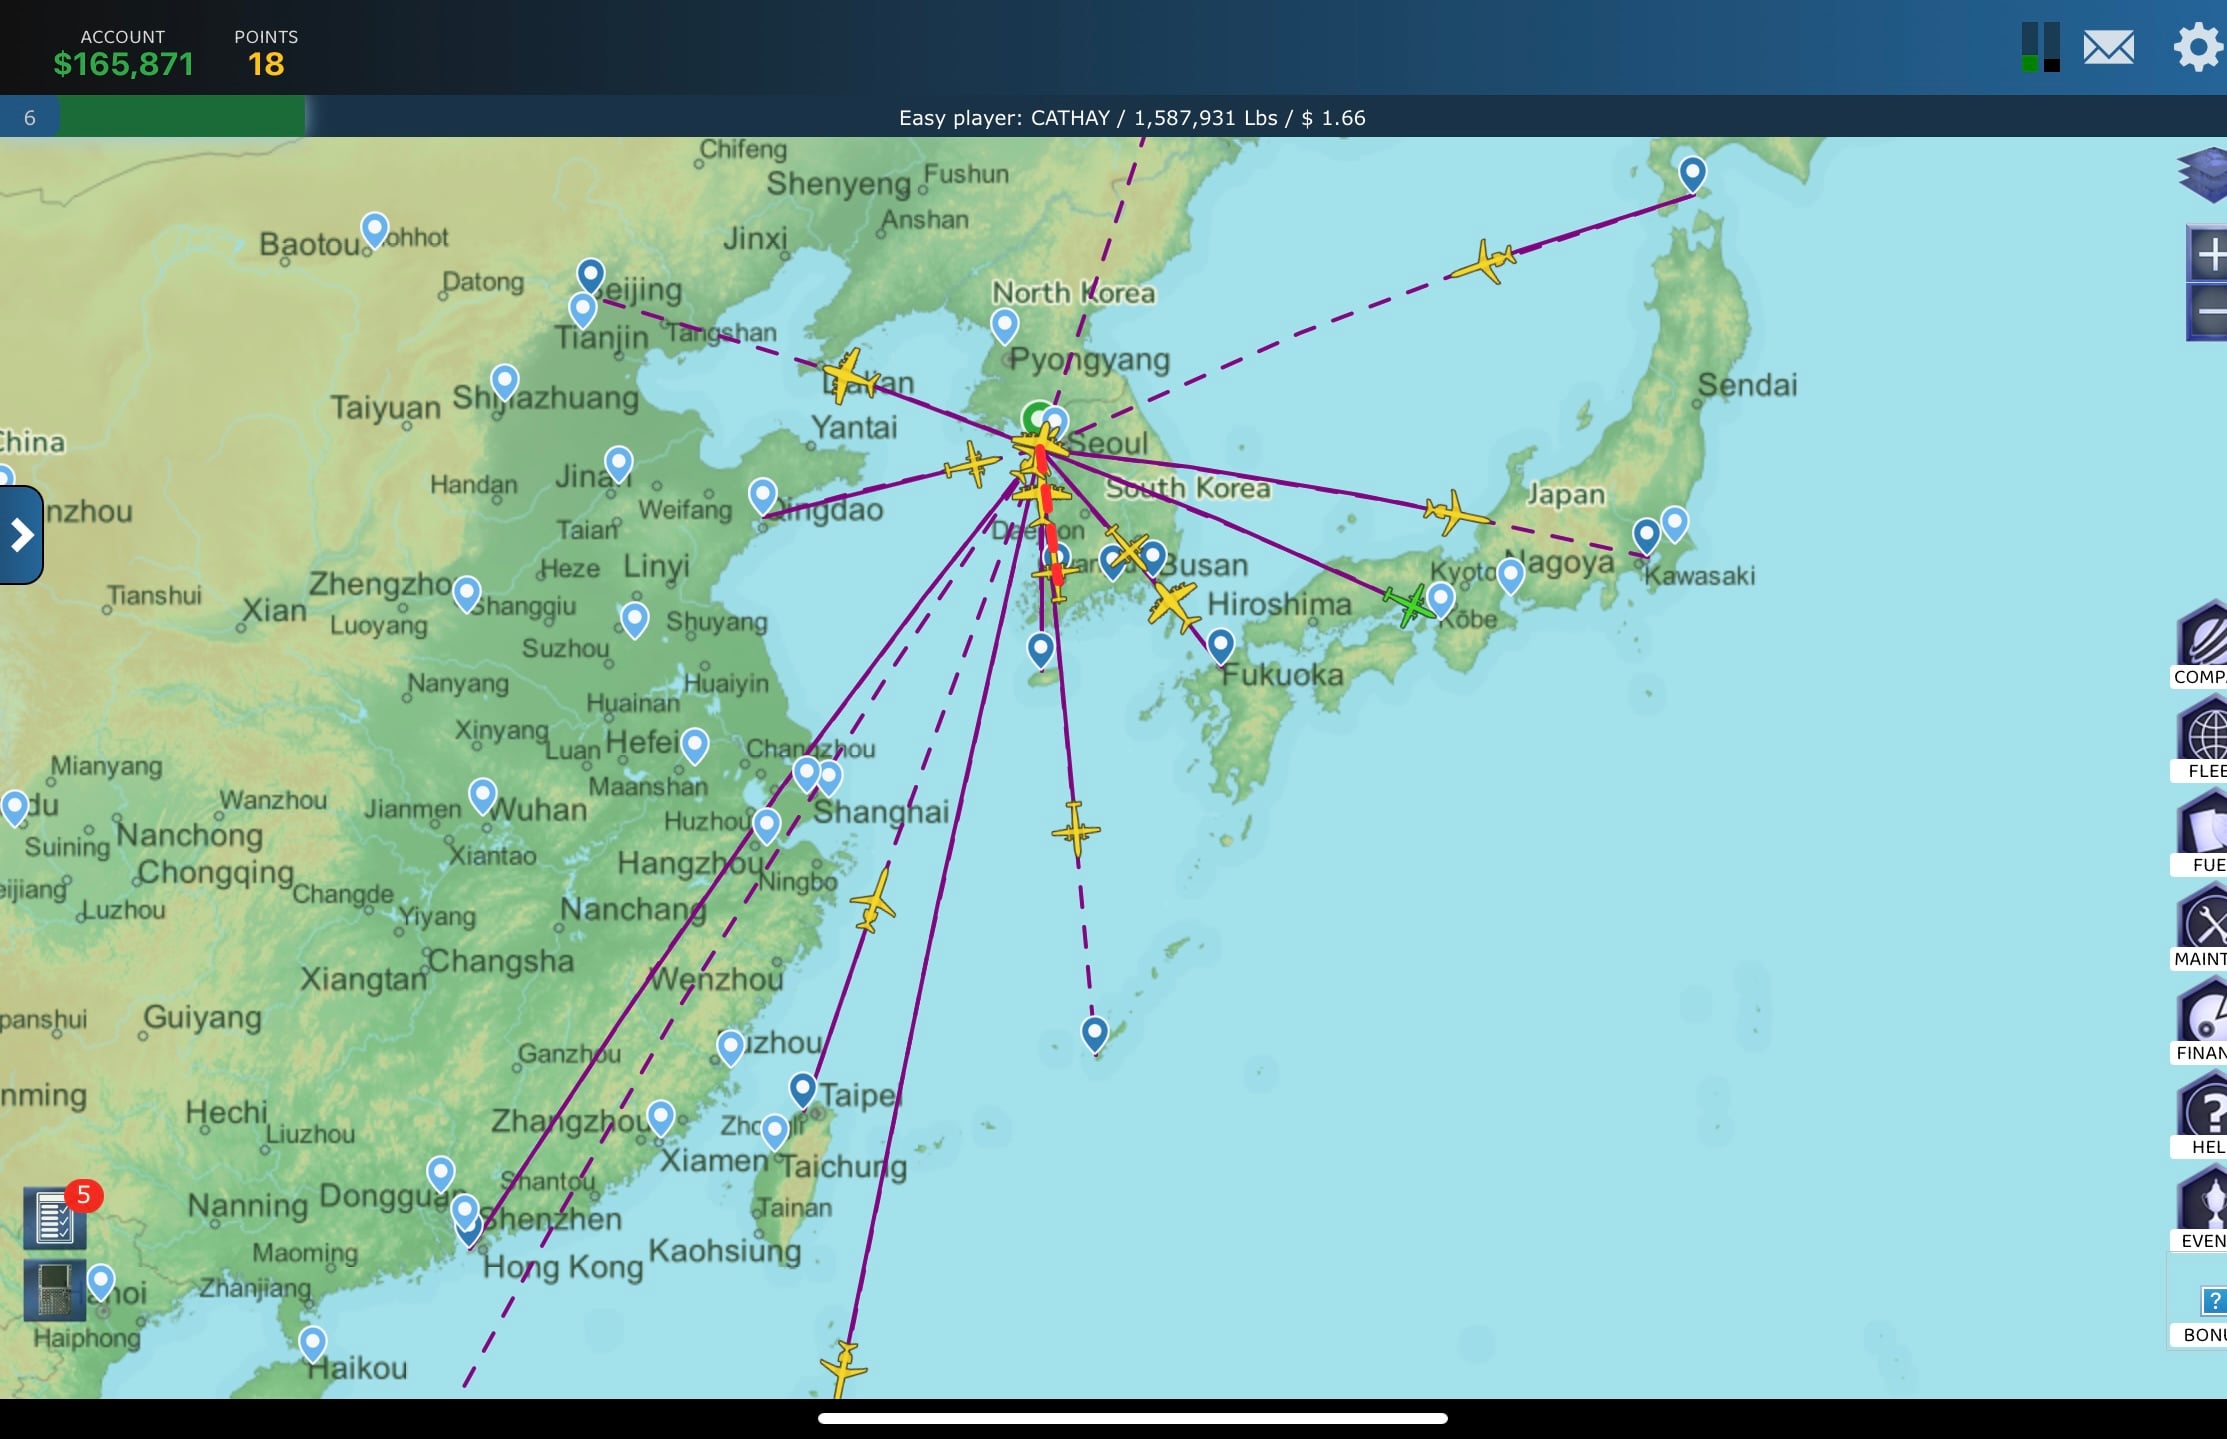Toggle the map layers icon
Viewport: 2227px width, 1439px height.
pos(2203,174)
